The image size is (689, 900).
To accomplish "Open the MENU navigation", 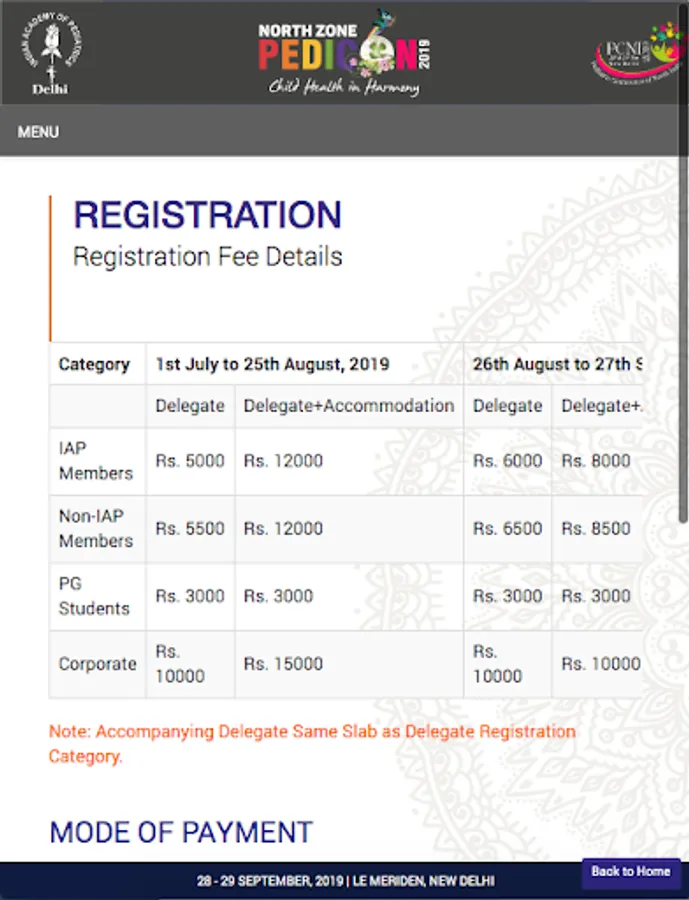I will [x=38, y=132].
